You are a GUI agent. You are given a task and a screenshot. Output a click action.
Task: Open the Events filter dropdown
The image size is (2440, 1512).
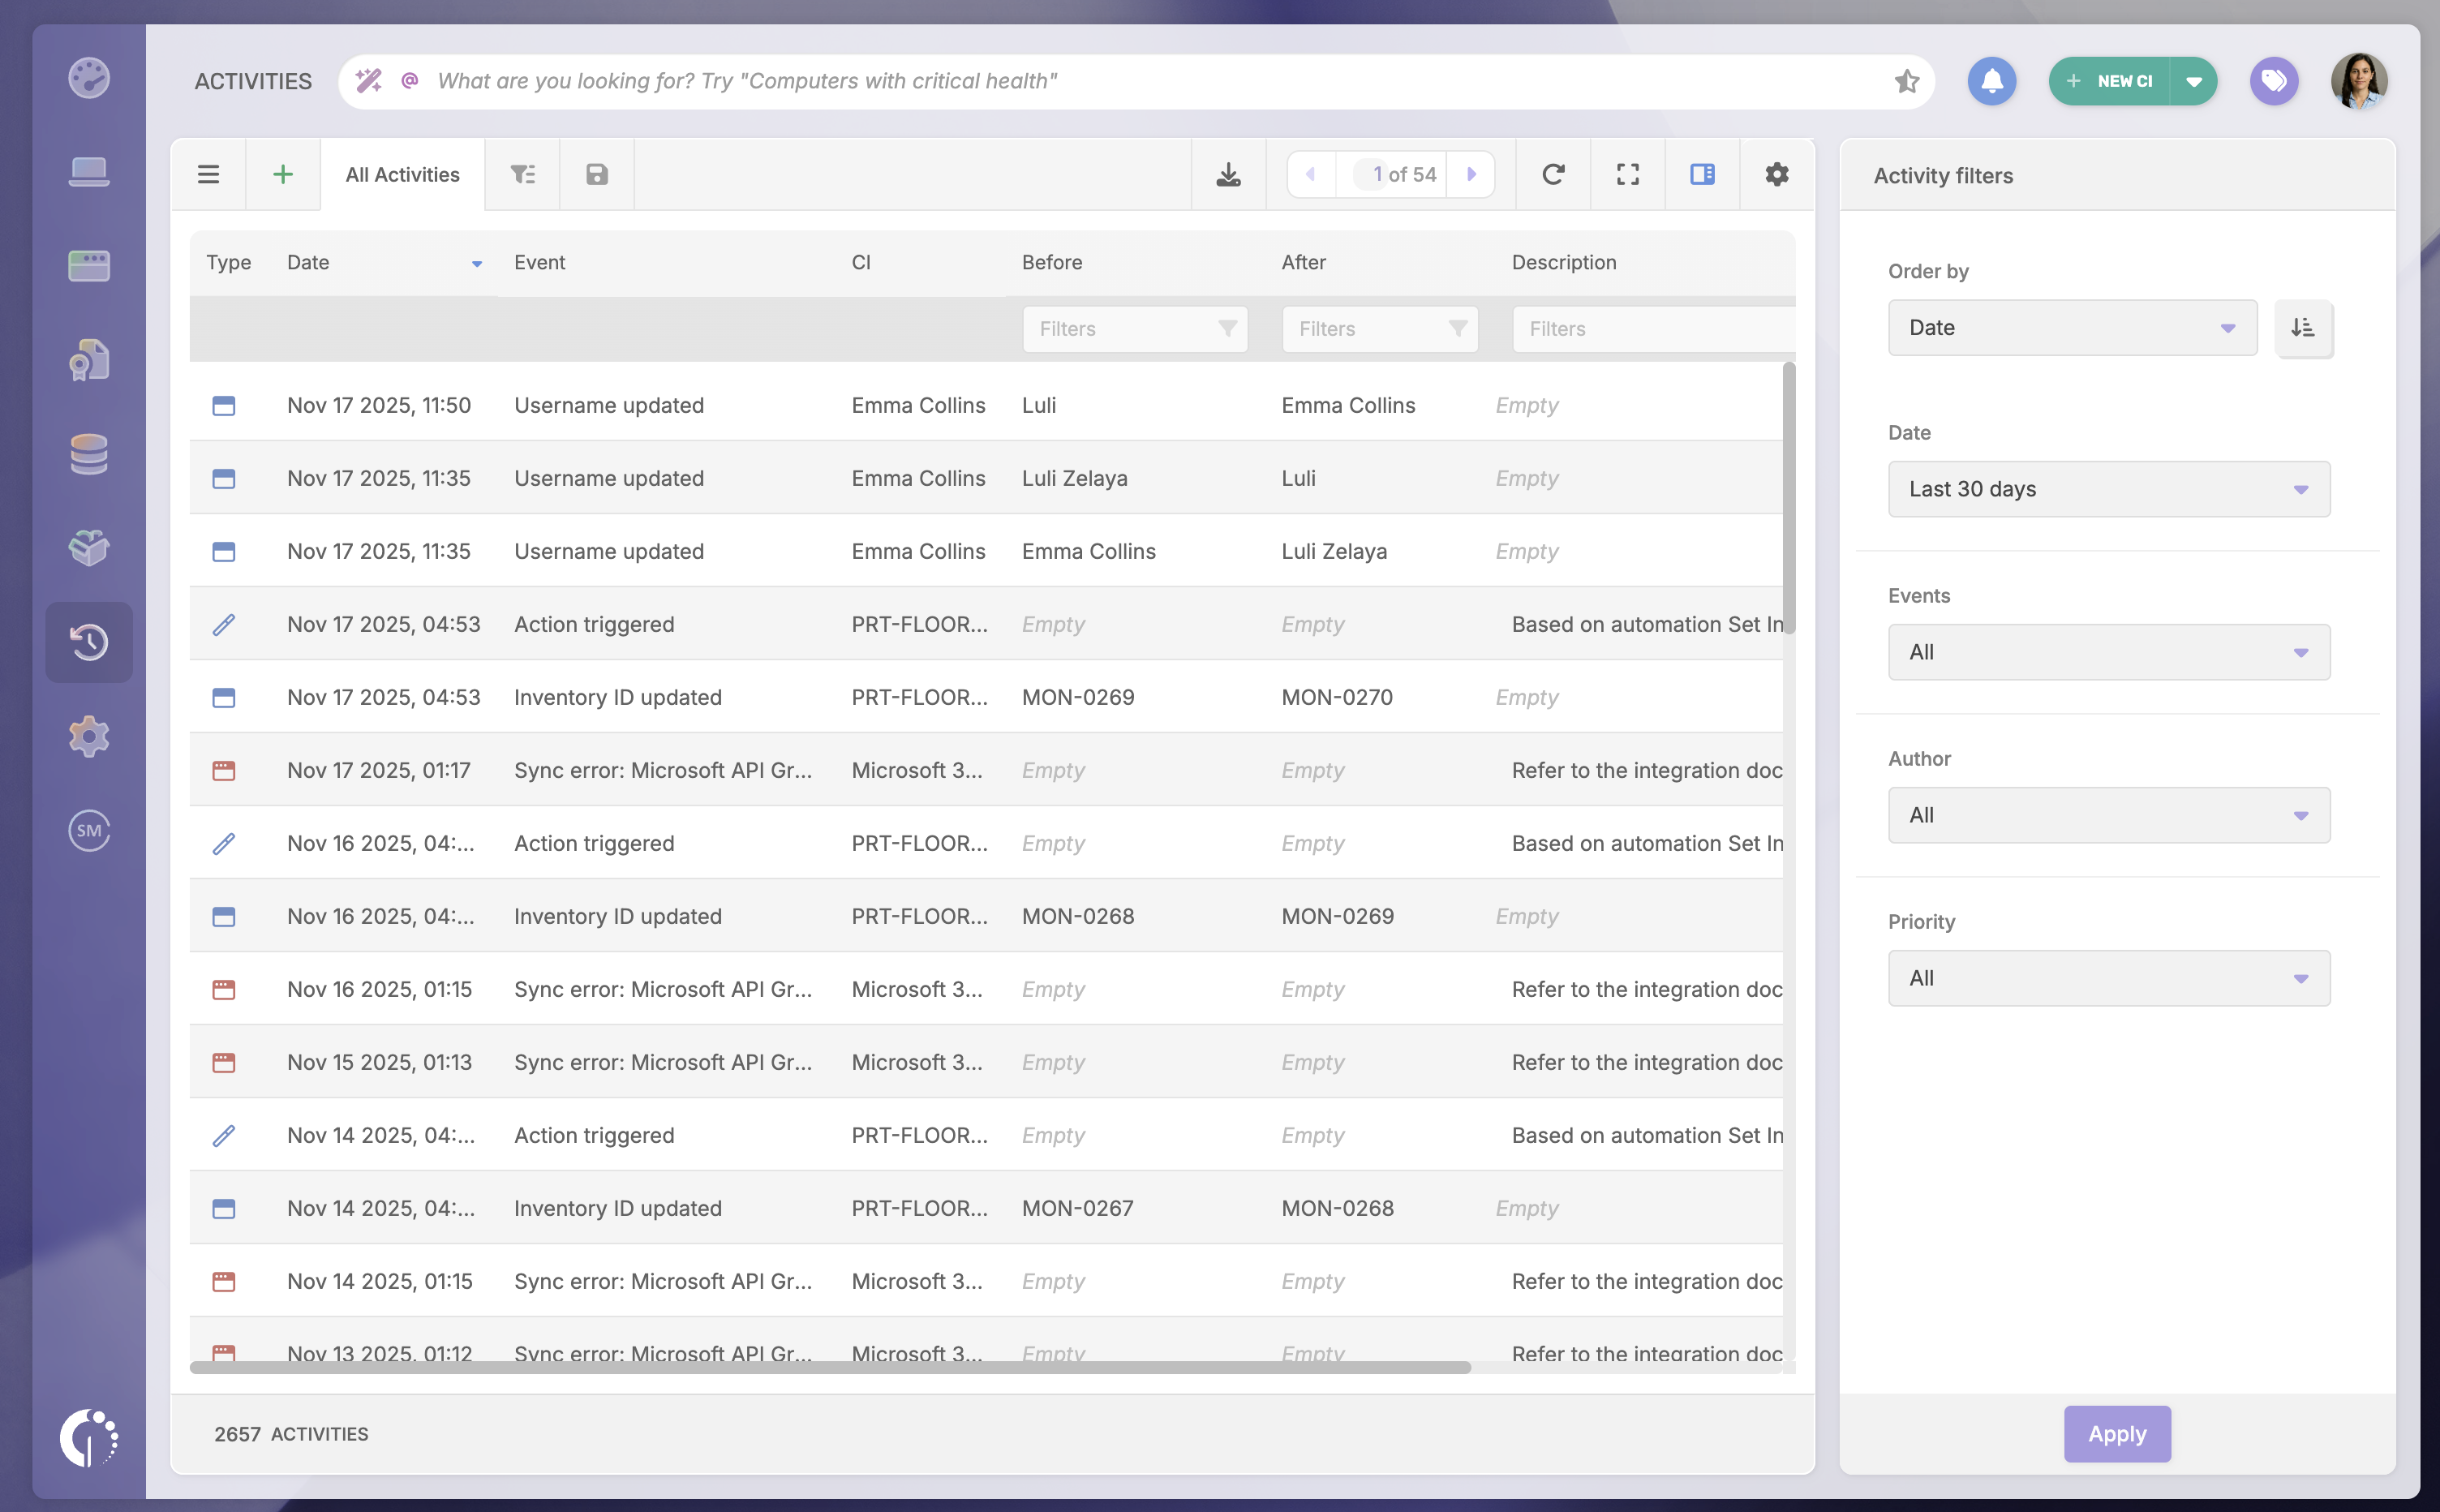click(x=2108, y=652)
